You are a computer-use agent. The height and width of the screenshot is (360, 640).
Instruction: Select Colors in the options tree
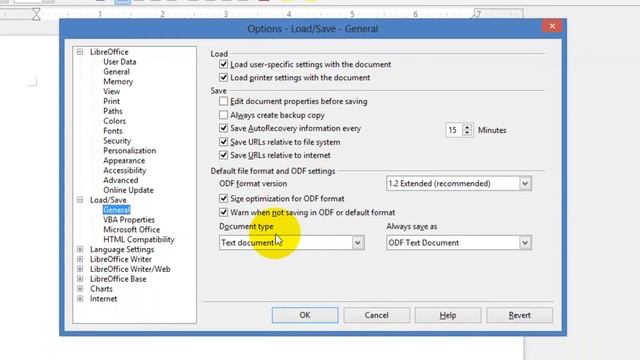[x=114, y=121]
